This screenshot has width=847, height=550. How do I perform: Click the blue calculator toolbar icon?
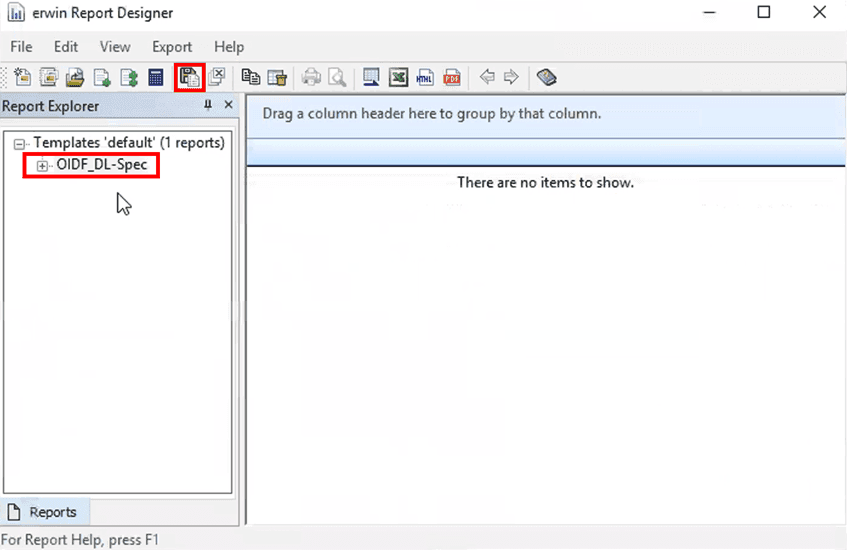[x=156, y=77]
